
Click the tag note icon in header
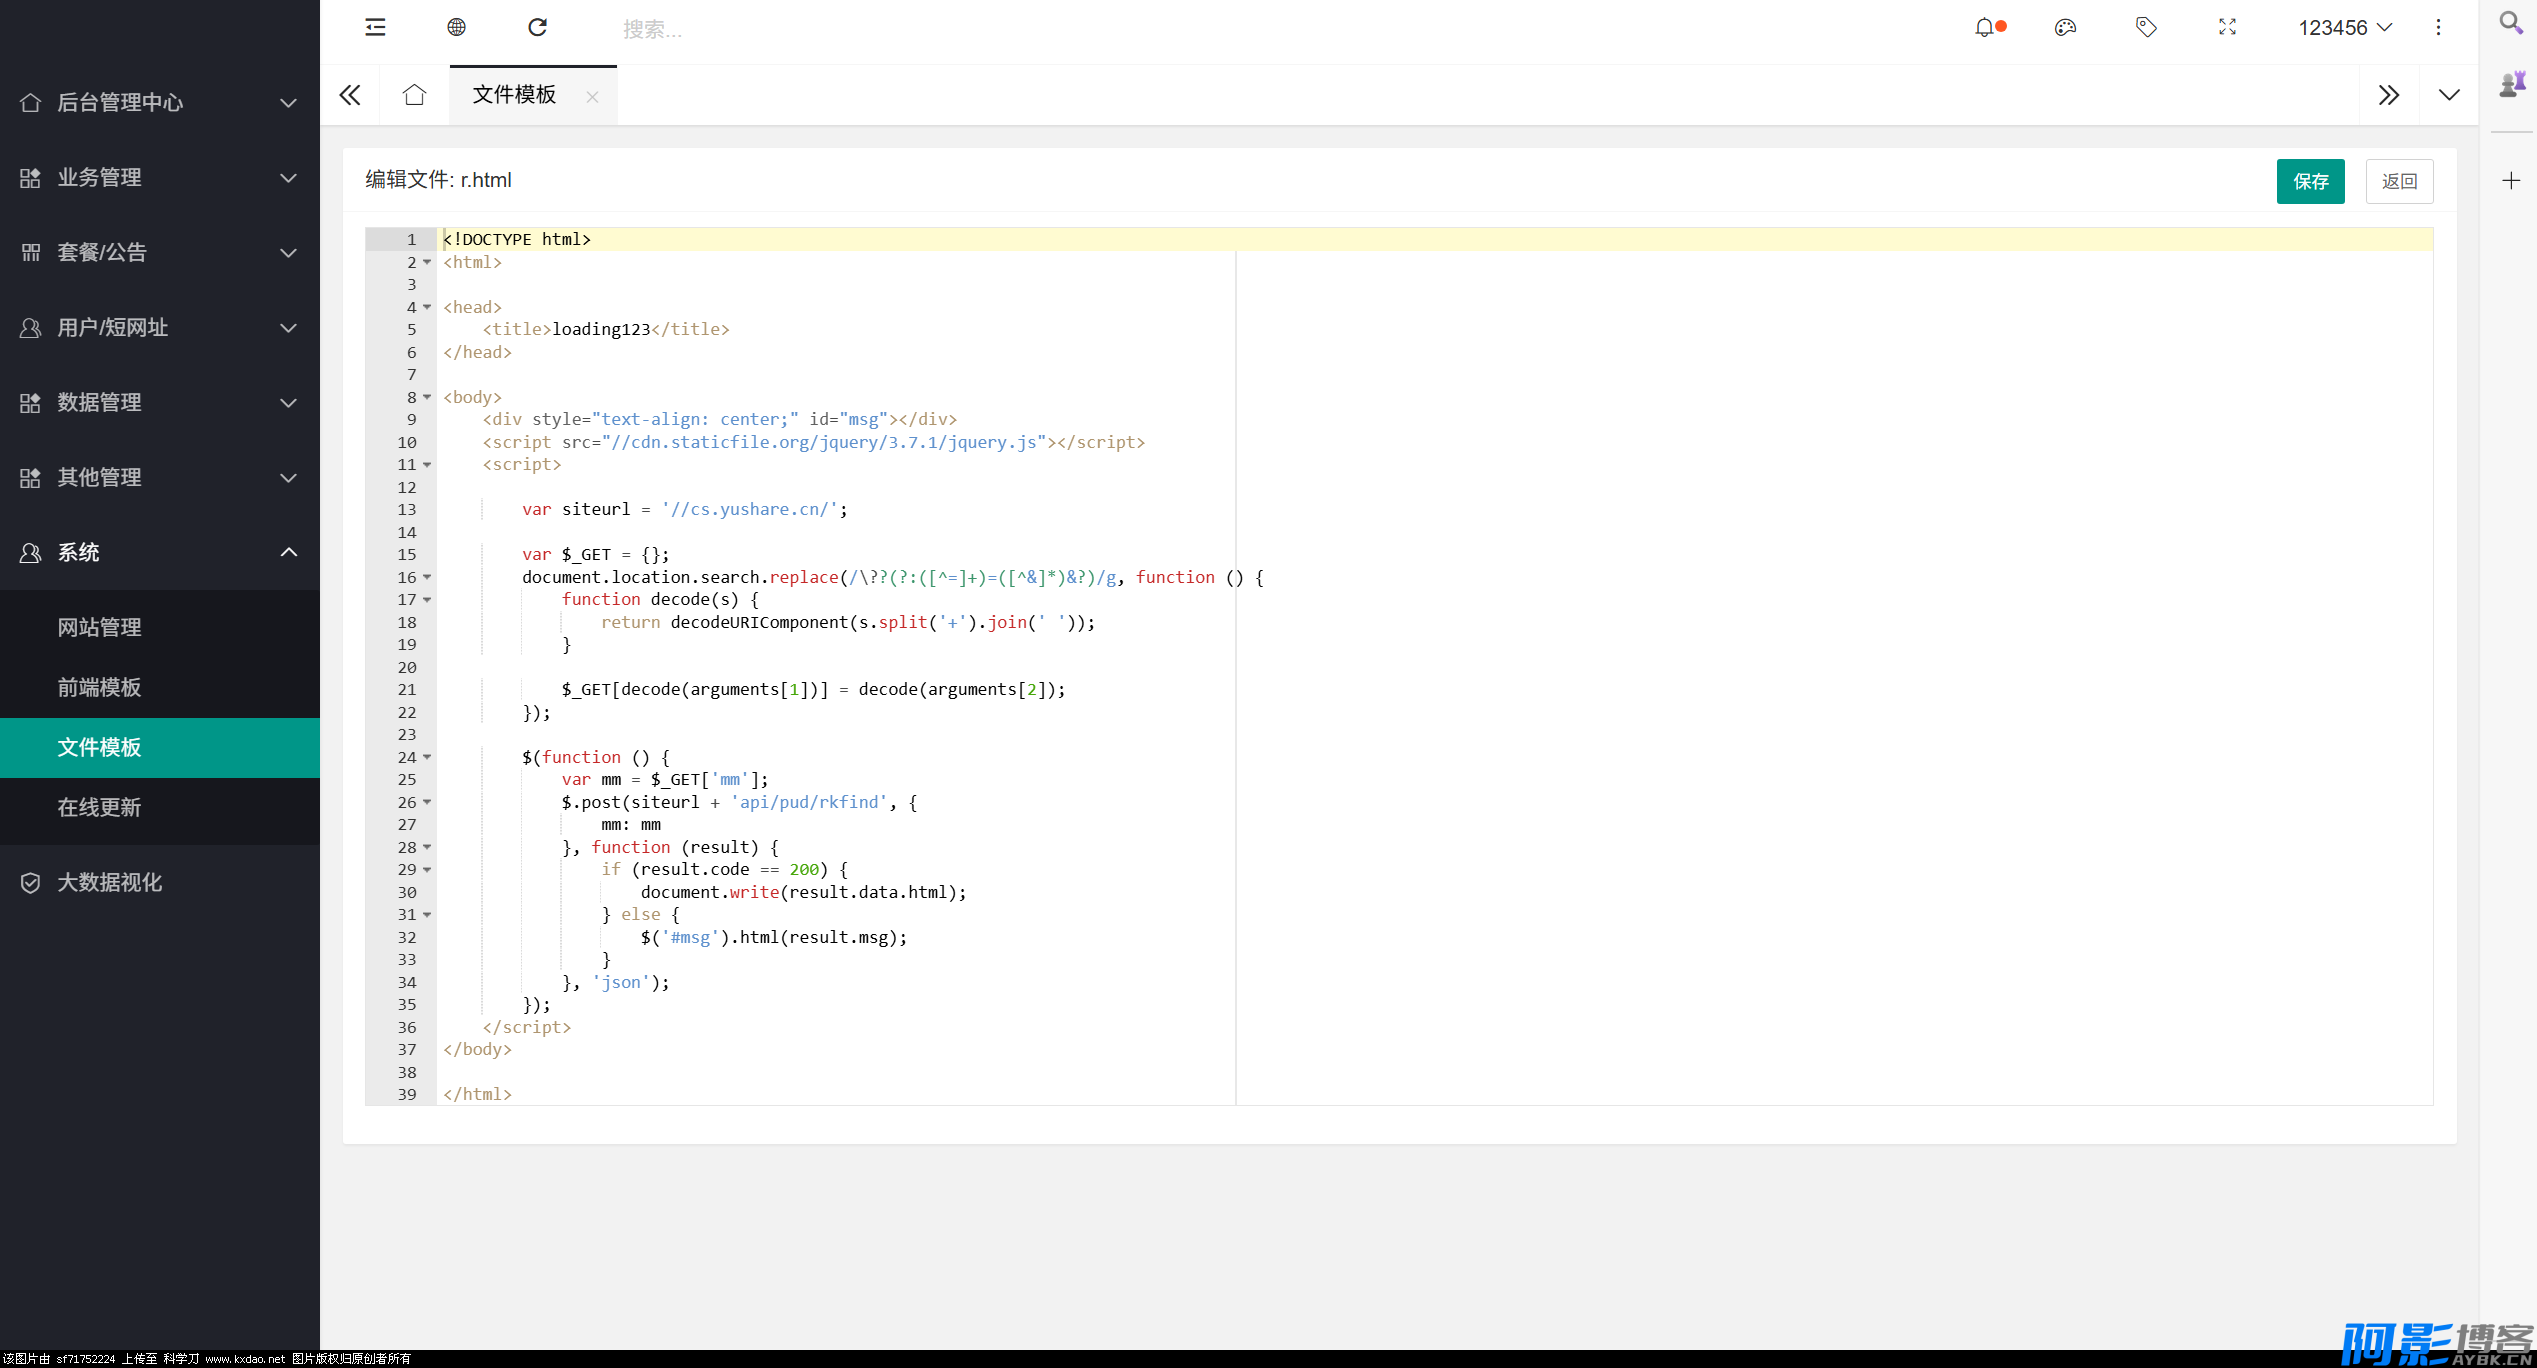pos(2146,28)
